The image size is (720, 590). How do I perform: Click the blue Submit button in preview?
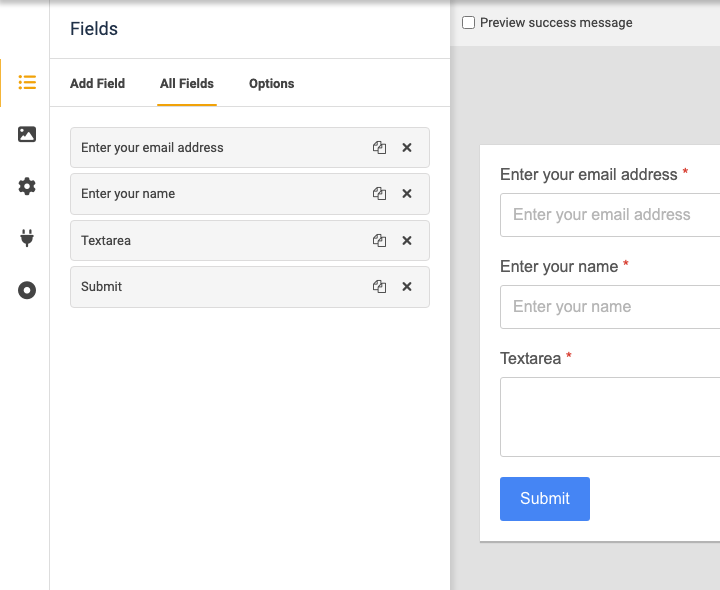tap(545, 499)
